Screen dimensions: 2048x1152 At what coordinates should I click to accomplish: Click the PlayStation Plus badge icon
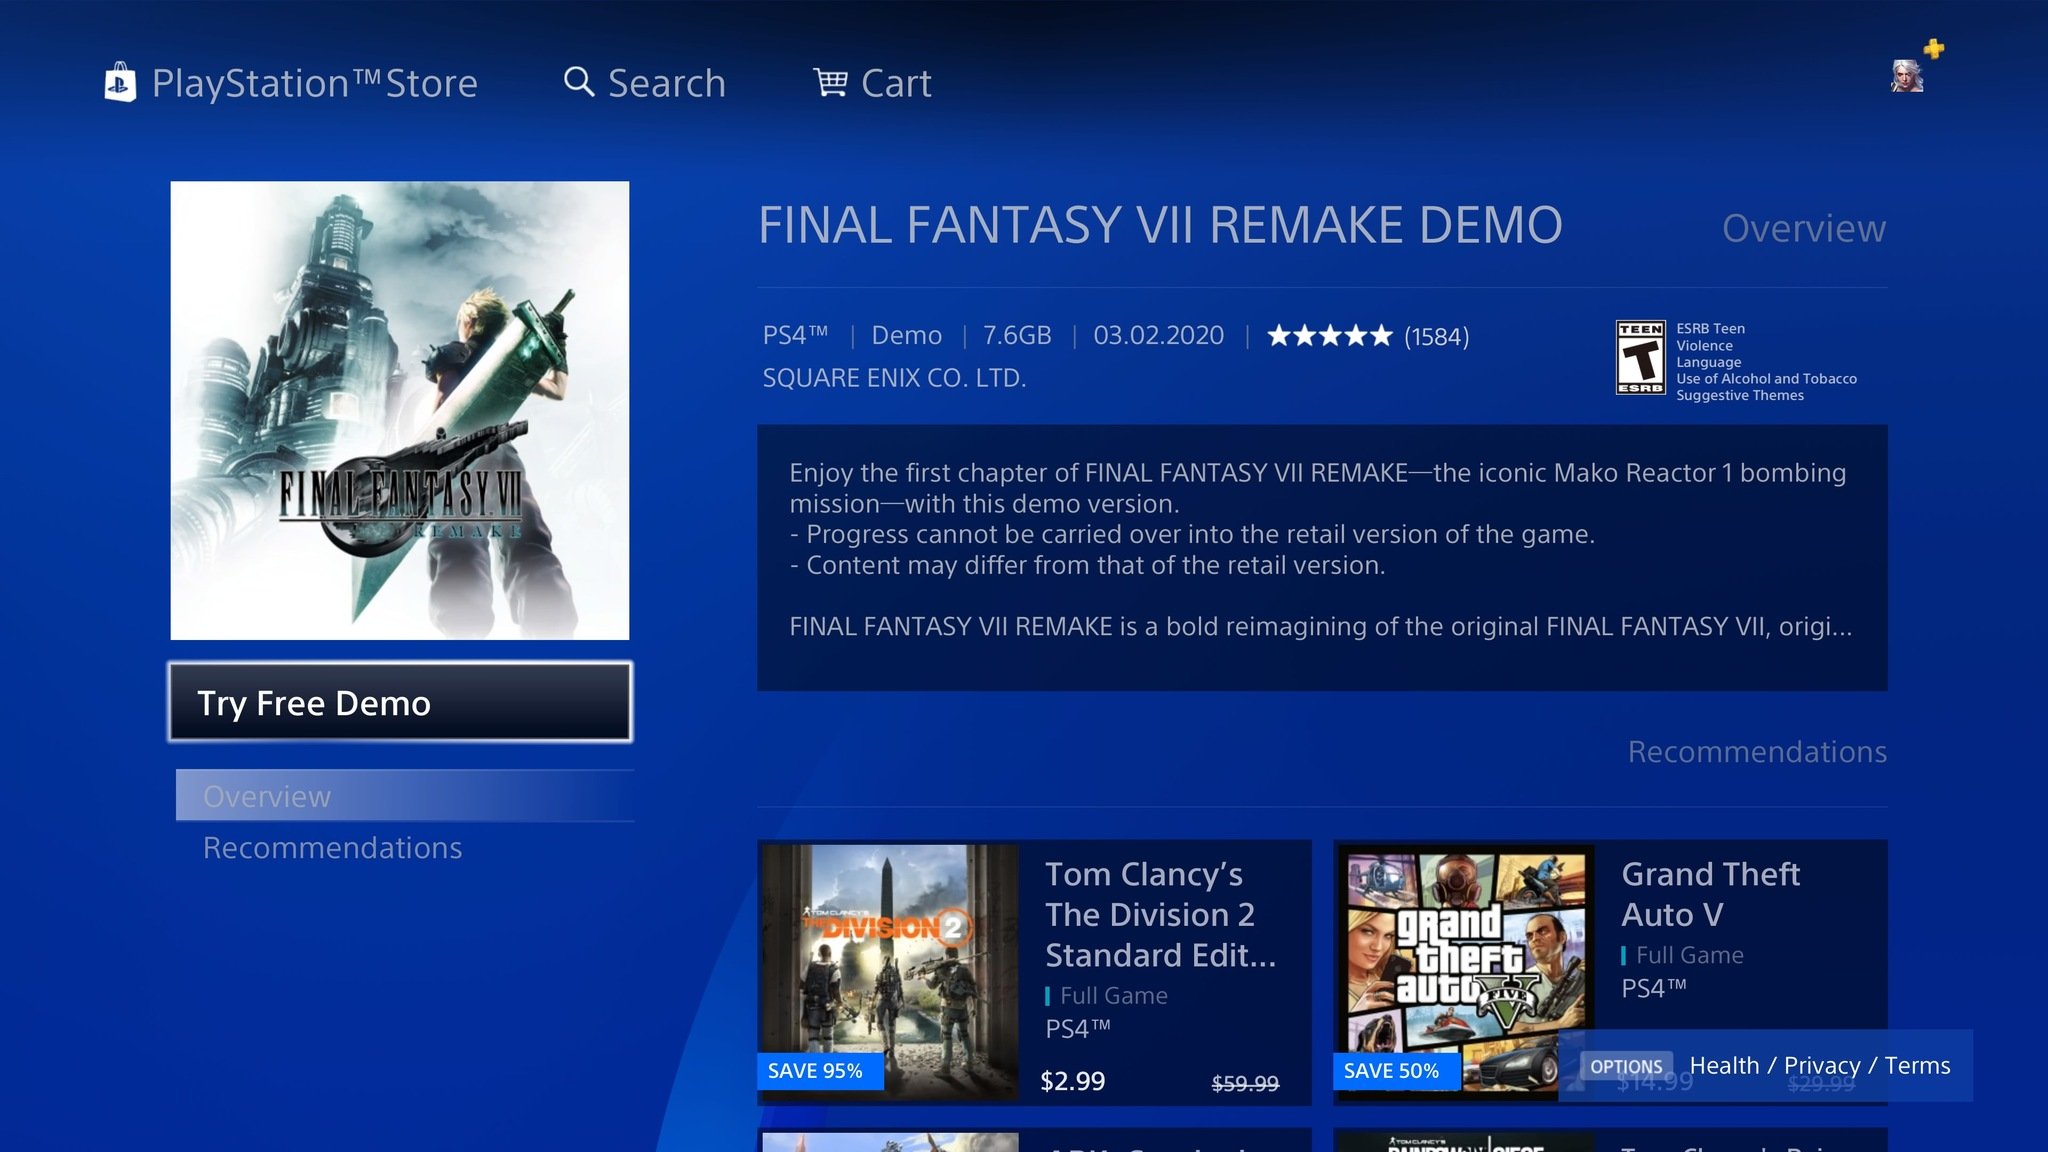(1934, 48)
